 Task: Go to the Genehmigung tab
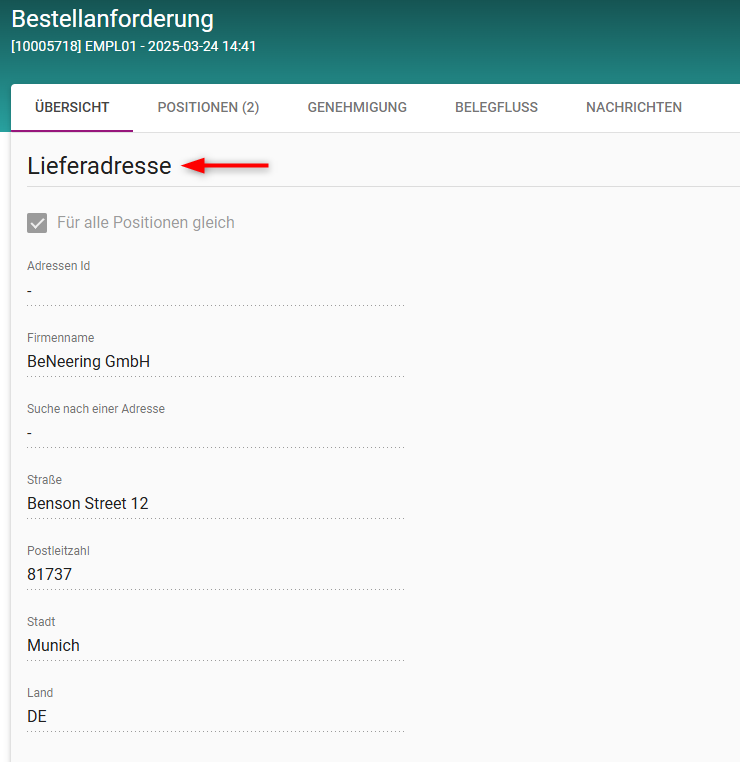[x=357, y=108]
